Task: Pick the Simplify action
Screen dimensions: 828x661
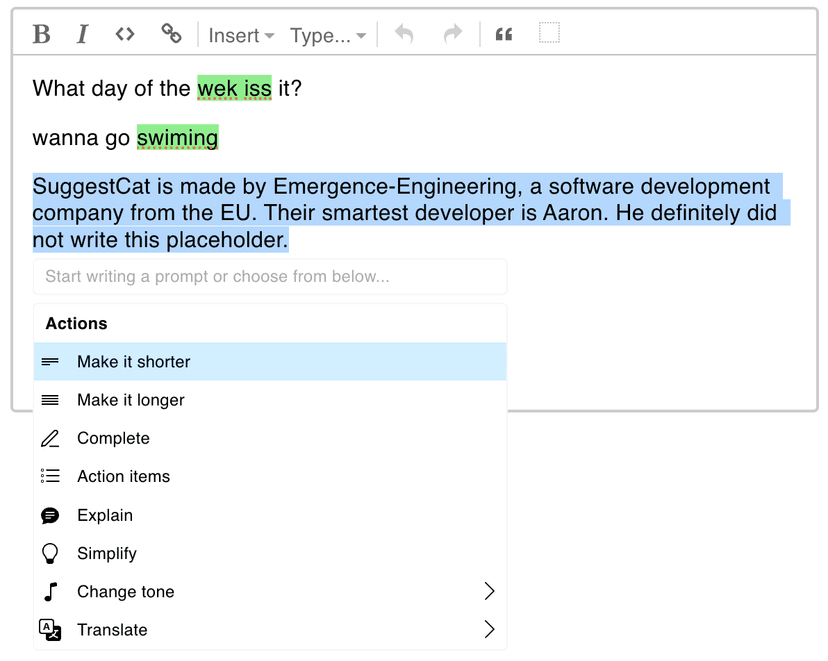Action: 270,553
